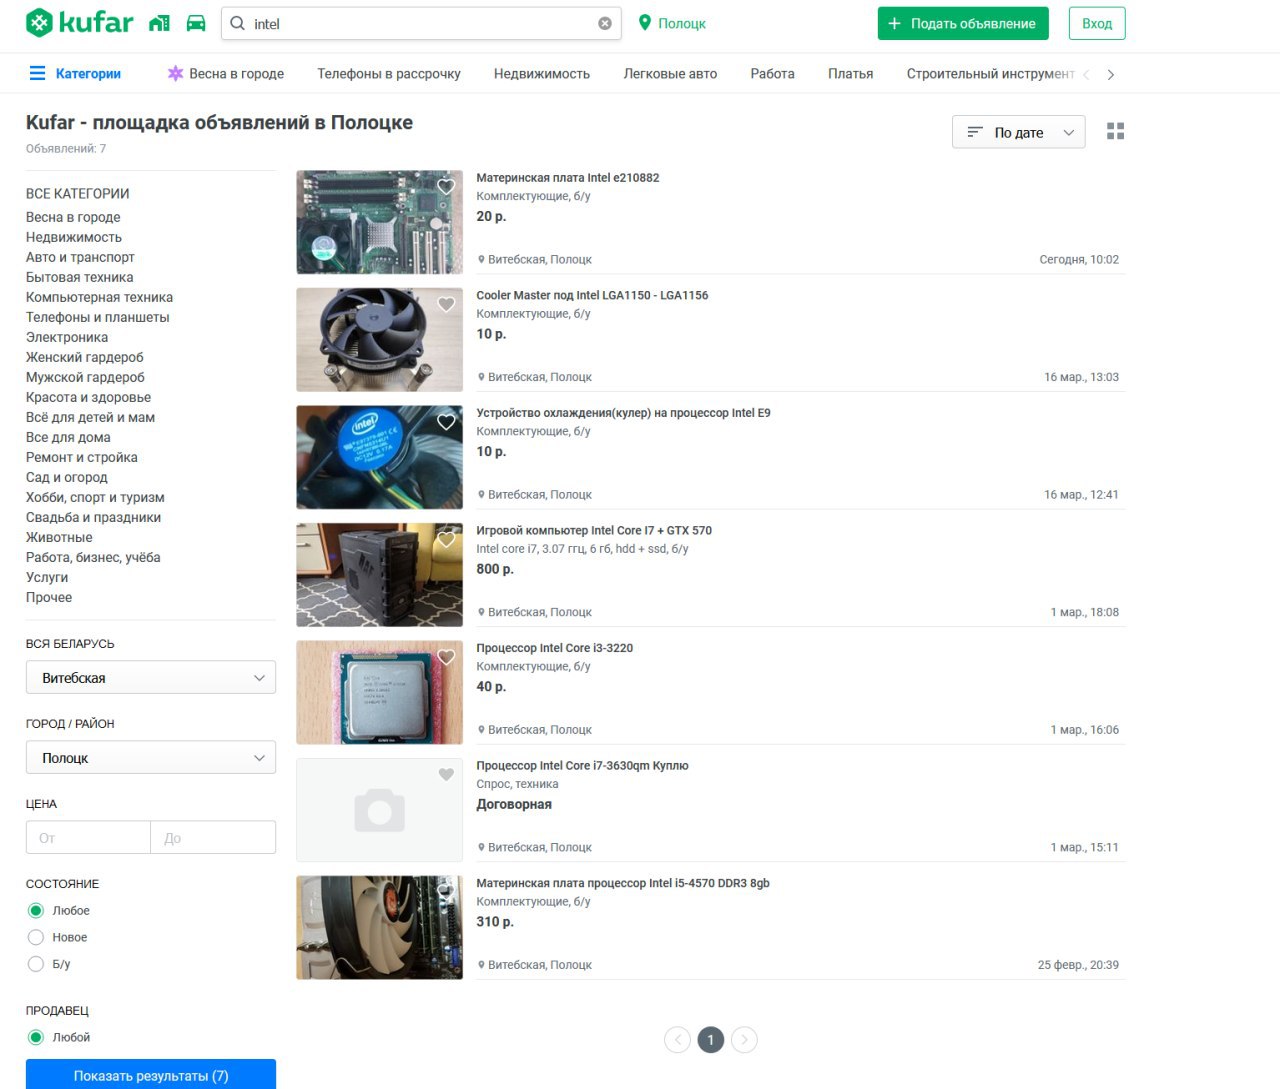Open Легковые авто category
Viewport: 1280px width, 1089px height.
(x=670, y=73)
